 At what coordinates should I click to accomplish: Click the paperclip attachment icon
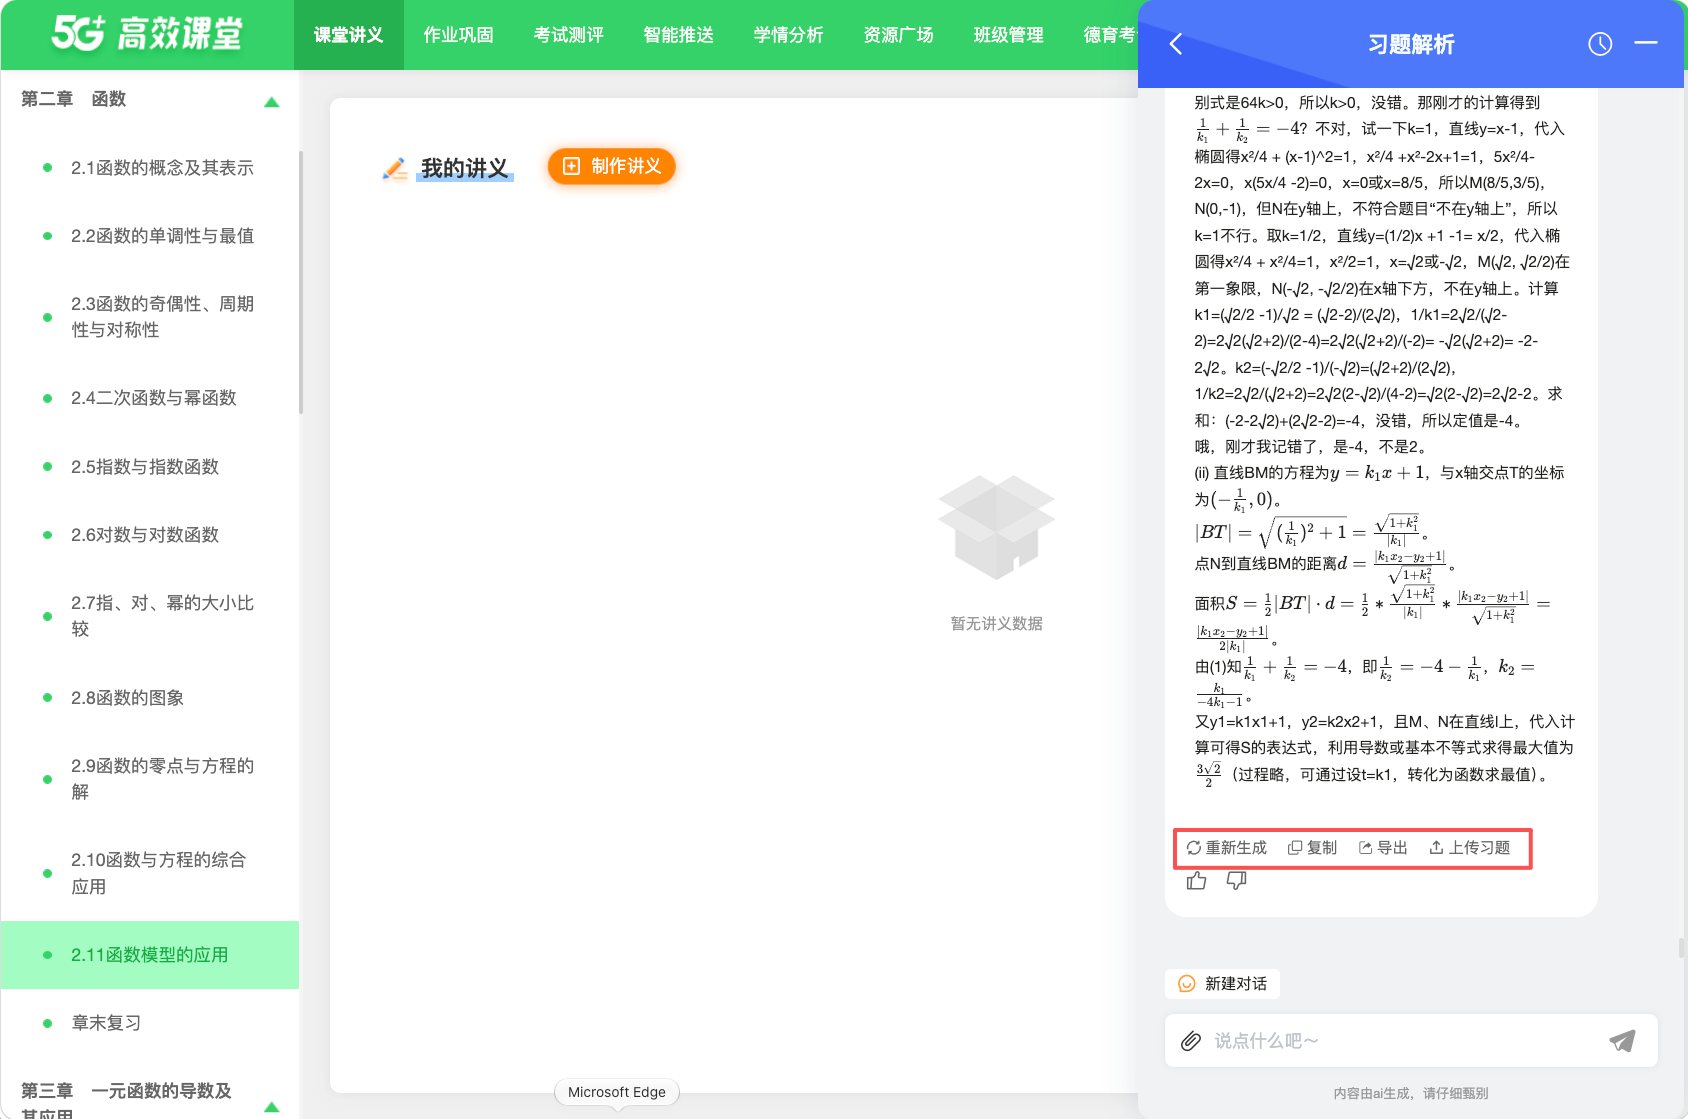[1190, 1041]
